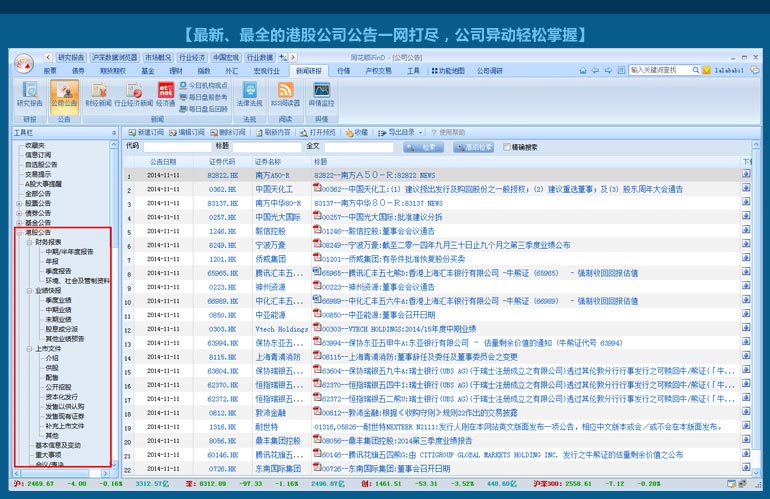Enable the 精确搜索 checkbox
This screenshot has width=770, height=499.
[x=507, y=147]
